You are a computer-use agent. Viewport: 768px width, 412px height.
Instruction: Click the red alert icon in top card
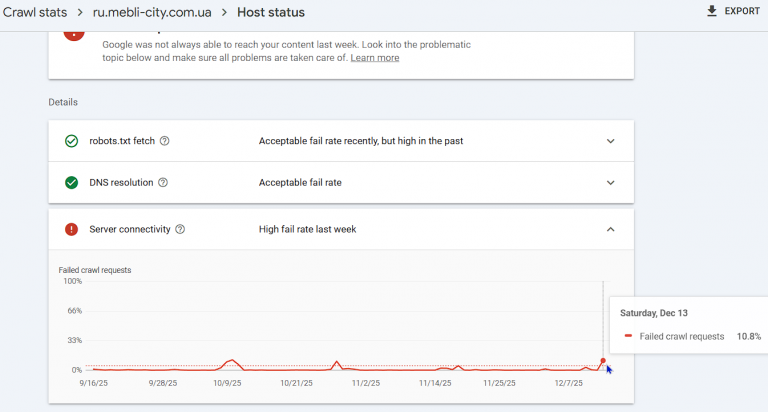point(74,34)
